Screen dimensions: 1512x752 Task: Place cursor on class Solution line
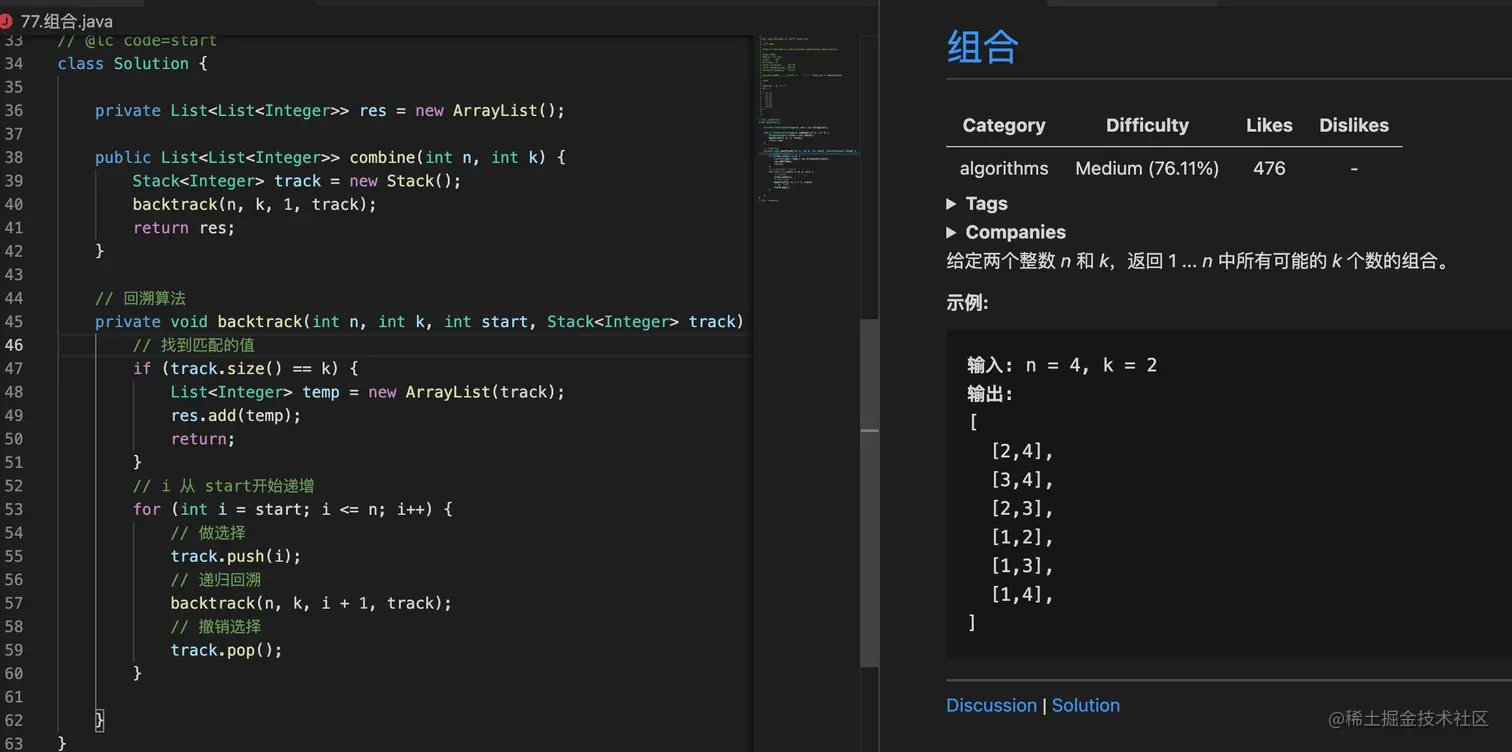pyautogui.click(x=132, y=64)
